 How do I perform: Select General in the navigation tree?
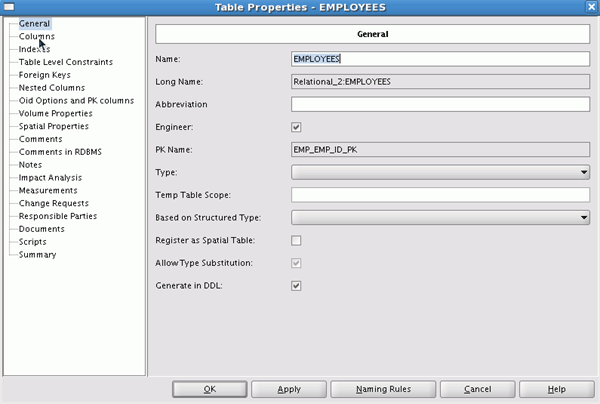(x=34, y=24)
